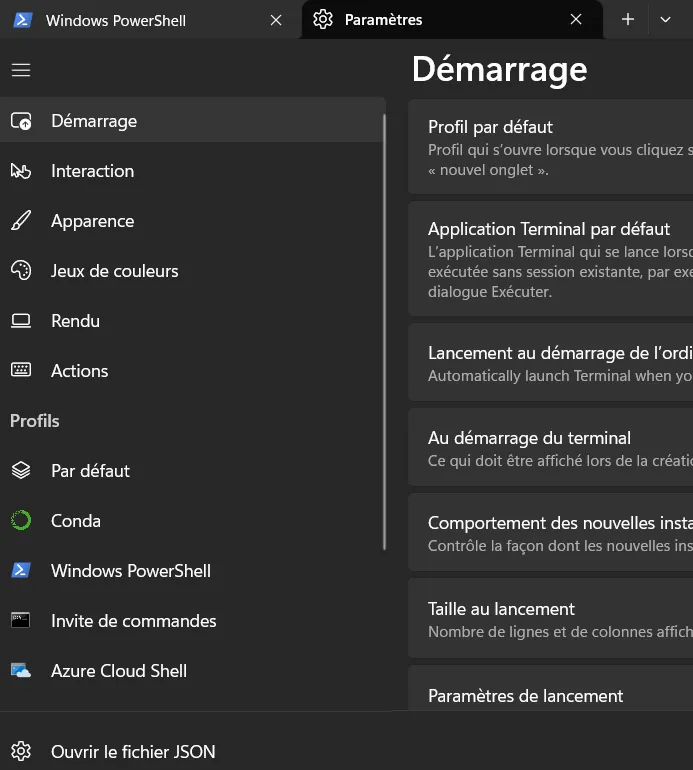Open the Actions settings page
This screenshot has width=693, height=770.
tap(192, 371)
